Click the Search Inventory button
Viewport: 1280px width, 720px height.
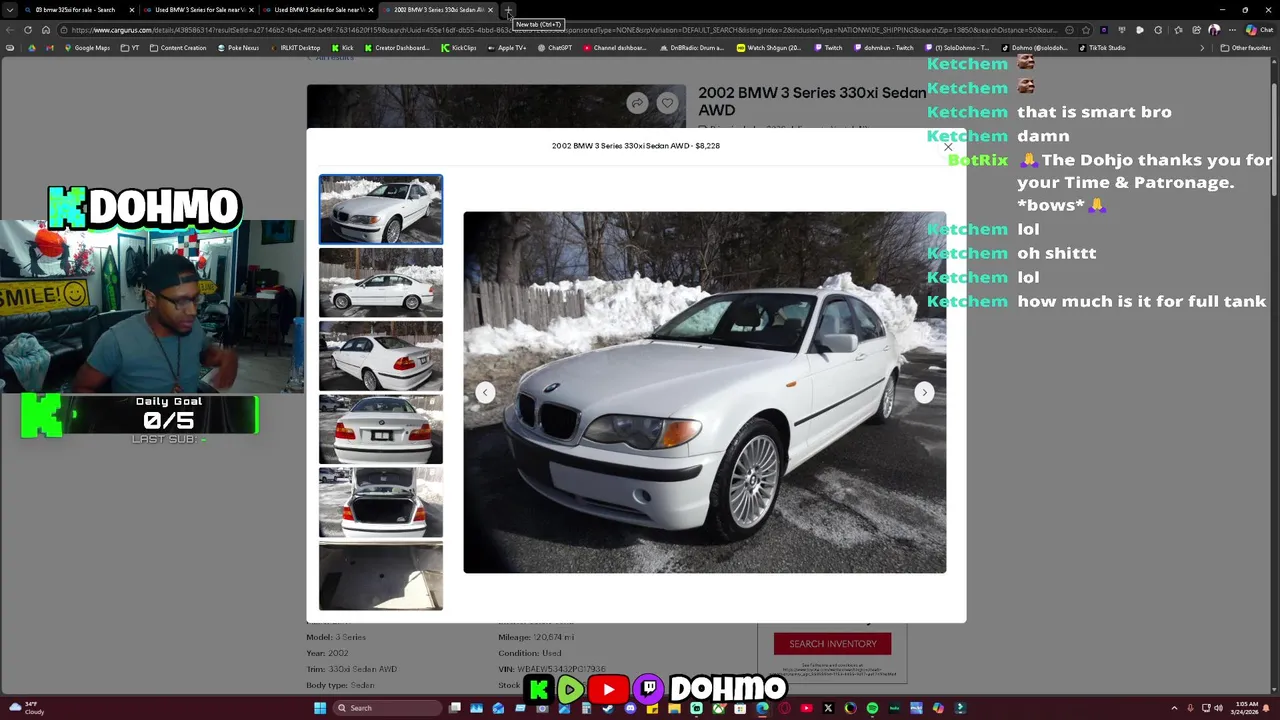832,644
